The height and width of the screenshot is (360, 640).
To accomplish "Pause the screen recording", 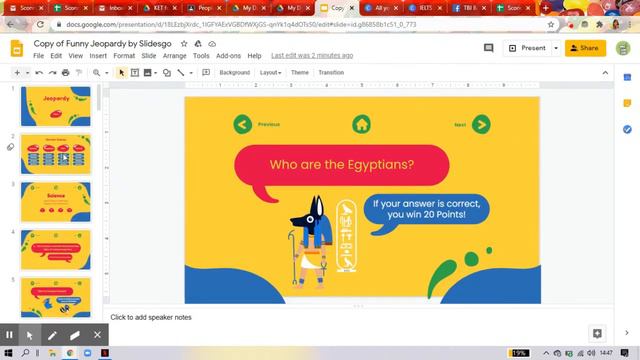I will tap(9, 335).
